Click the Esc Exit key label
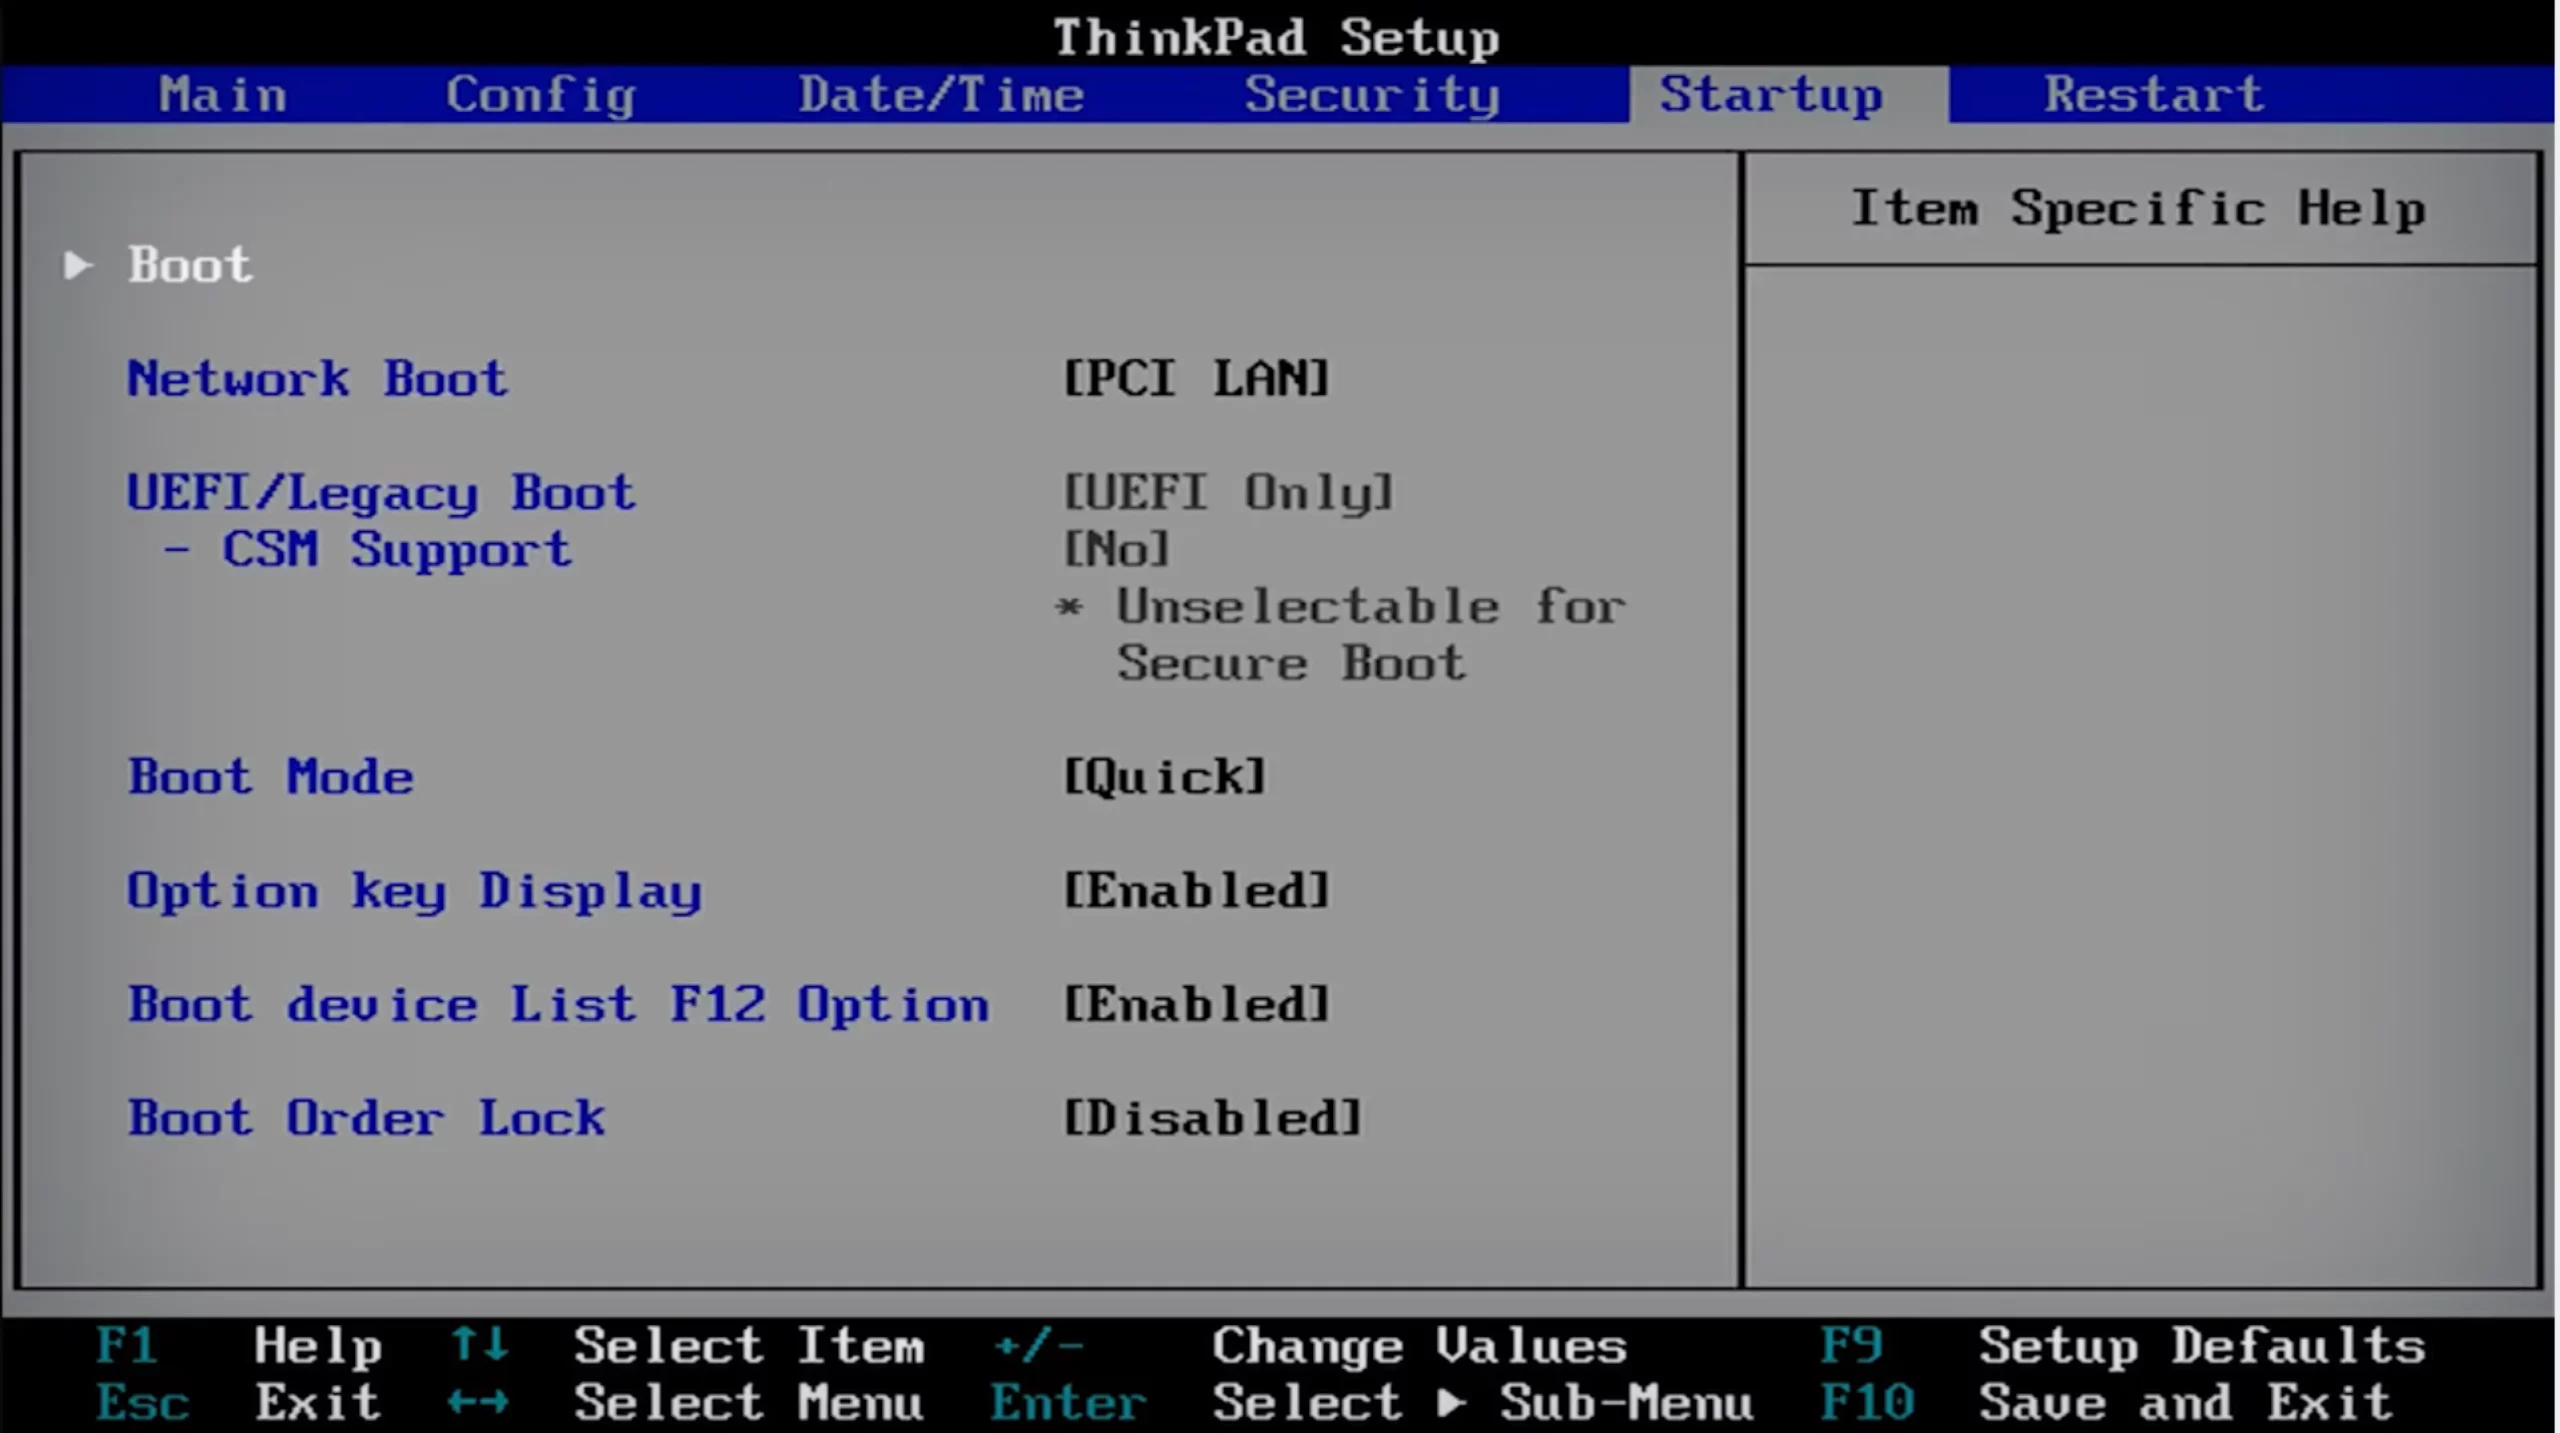Viewport: 2560px width, 1433px height. pos(143,1402)
